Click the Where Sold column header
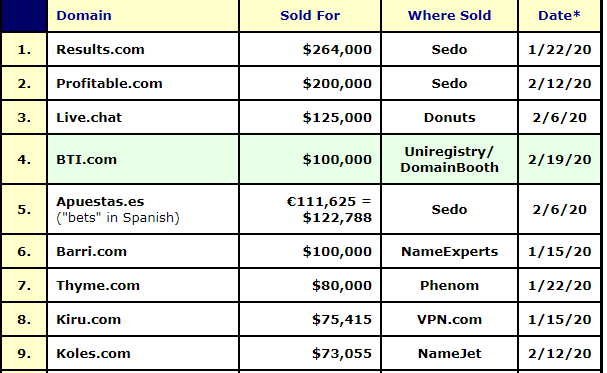The height and width of the screenshot is (373, 607). [x=449, y=15]
